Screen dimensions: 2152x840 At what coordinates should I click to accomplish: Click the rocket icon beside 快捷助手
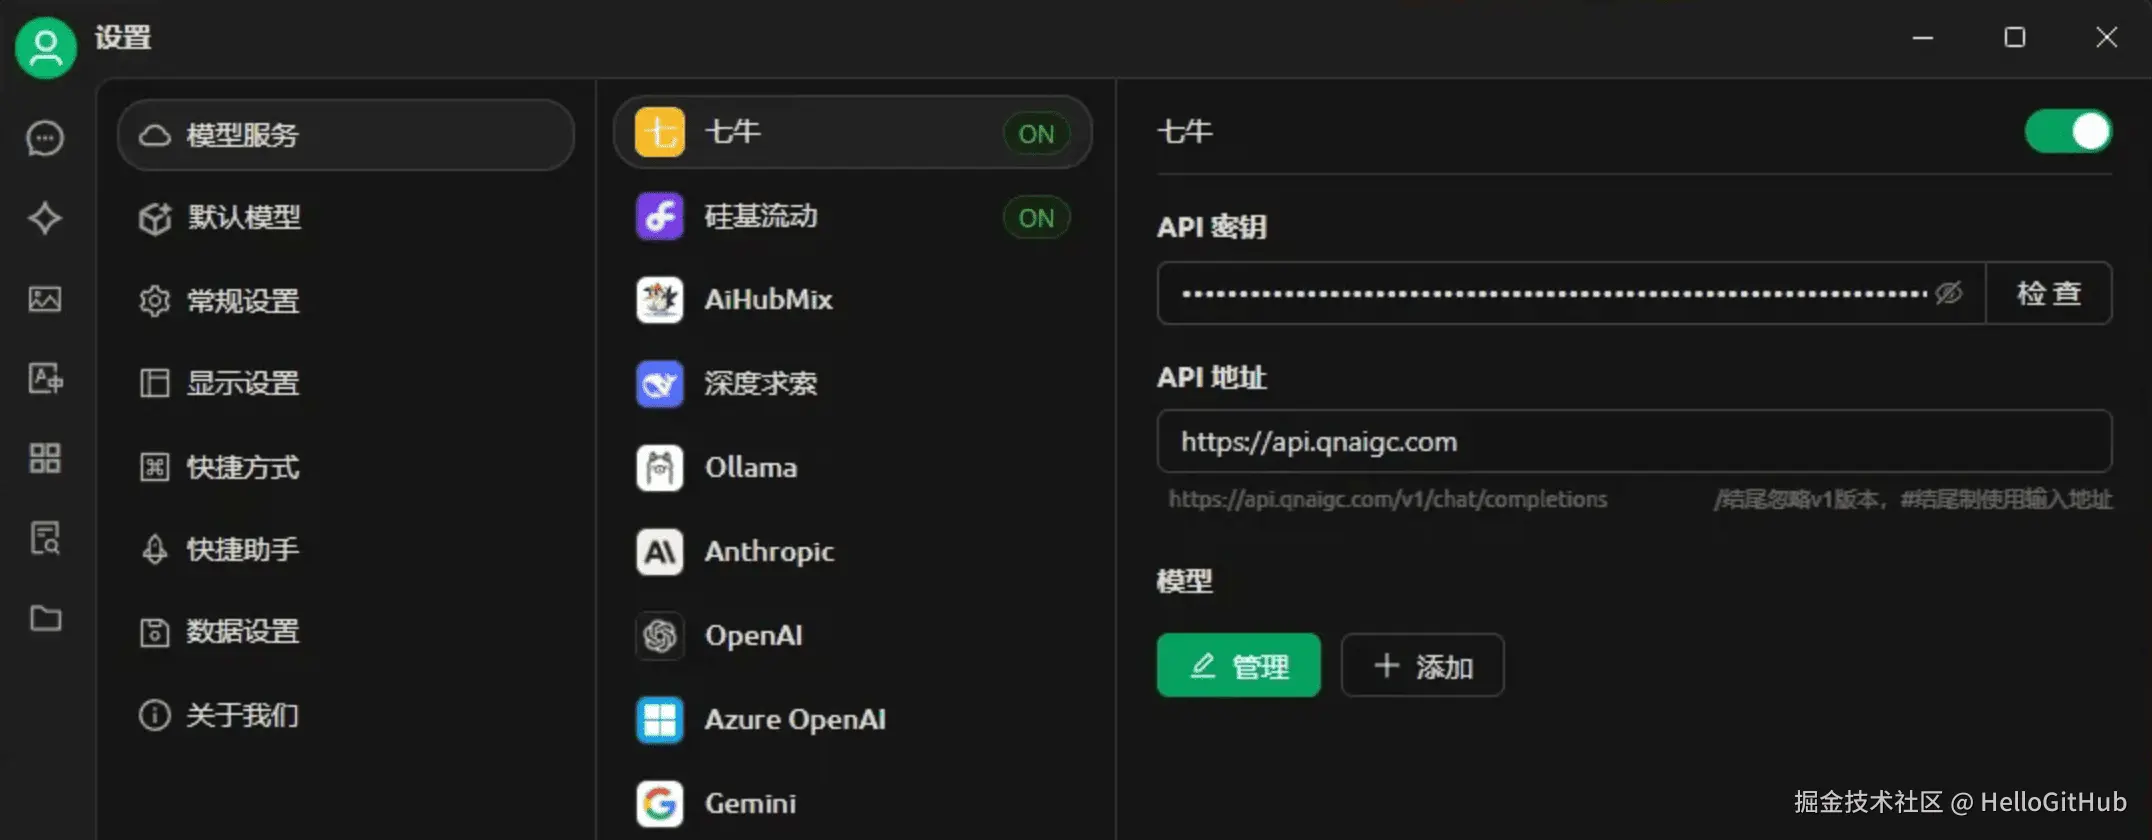[x=155, y=549]
